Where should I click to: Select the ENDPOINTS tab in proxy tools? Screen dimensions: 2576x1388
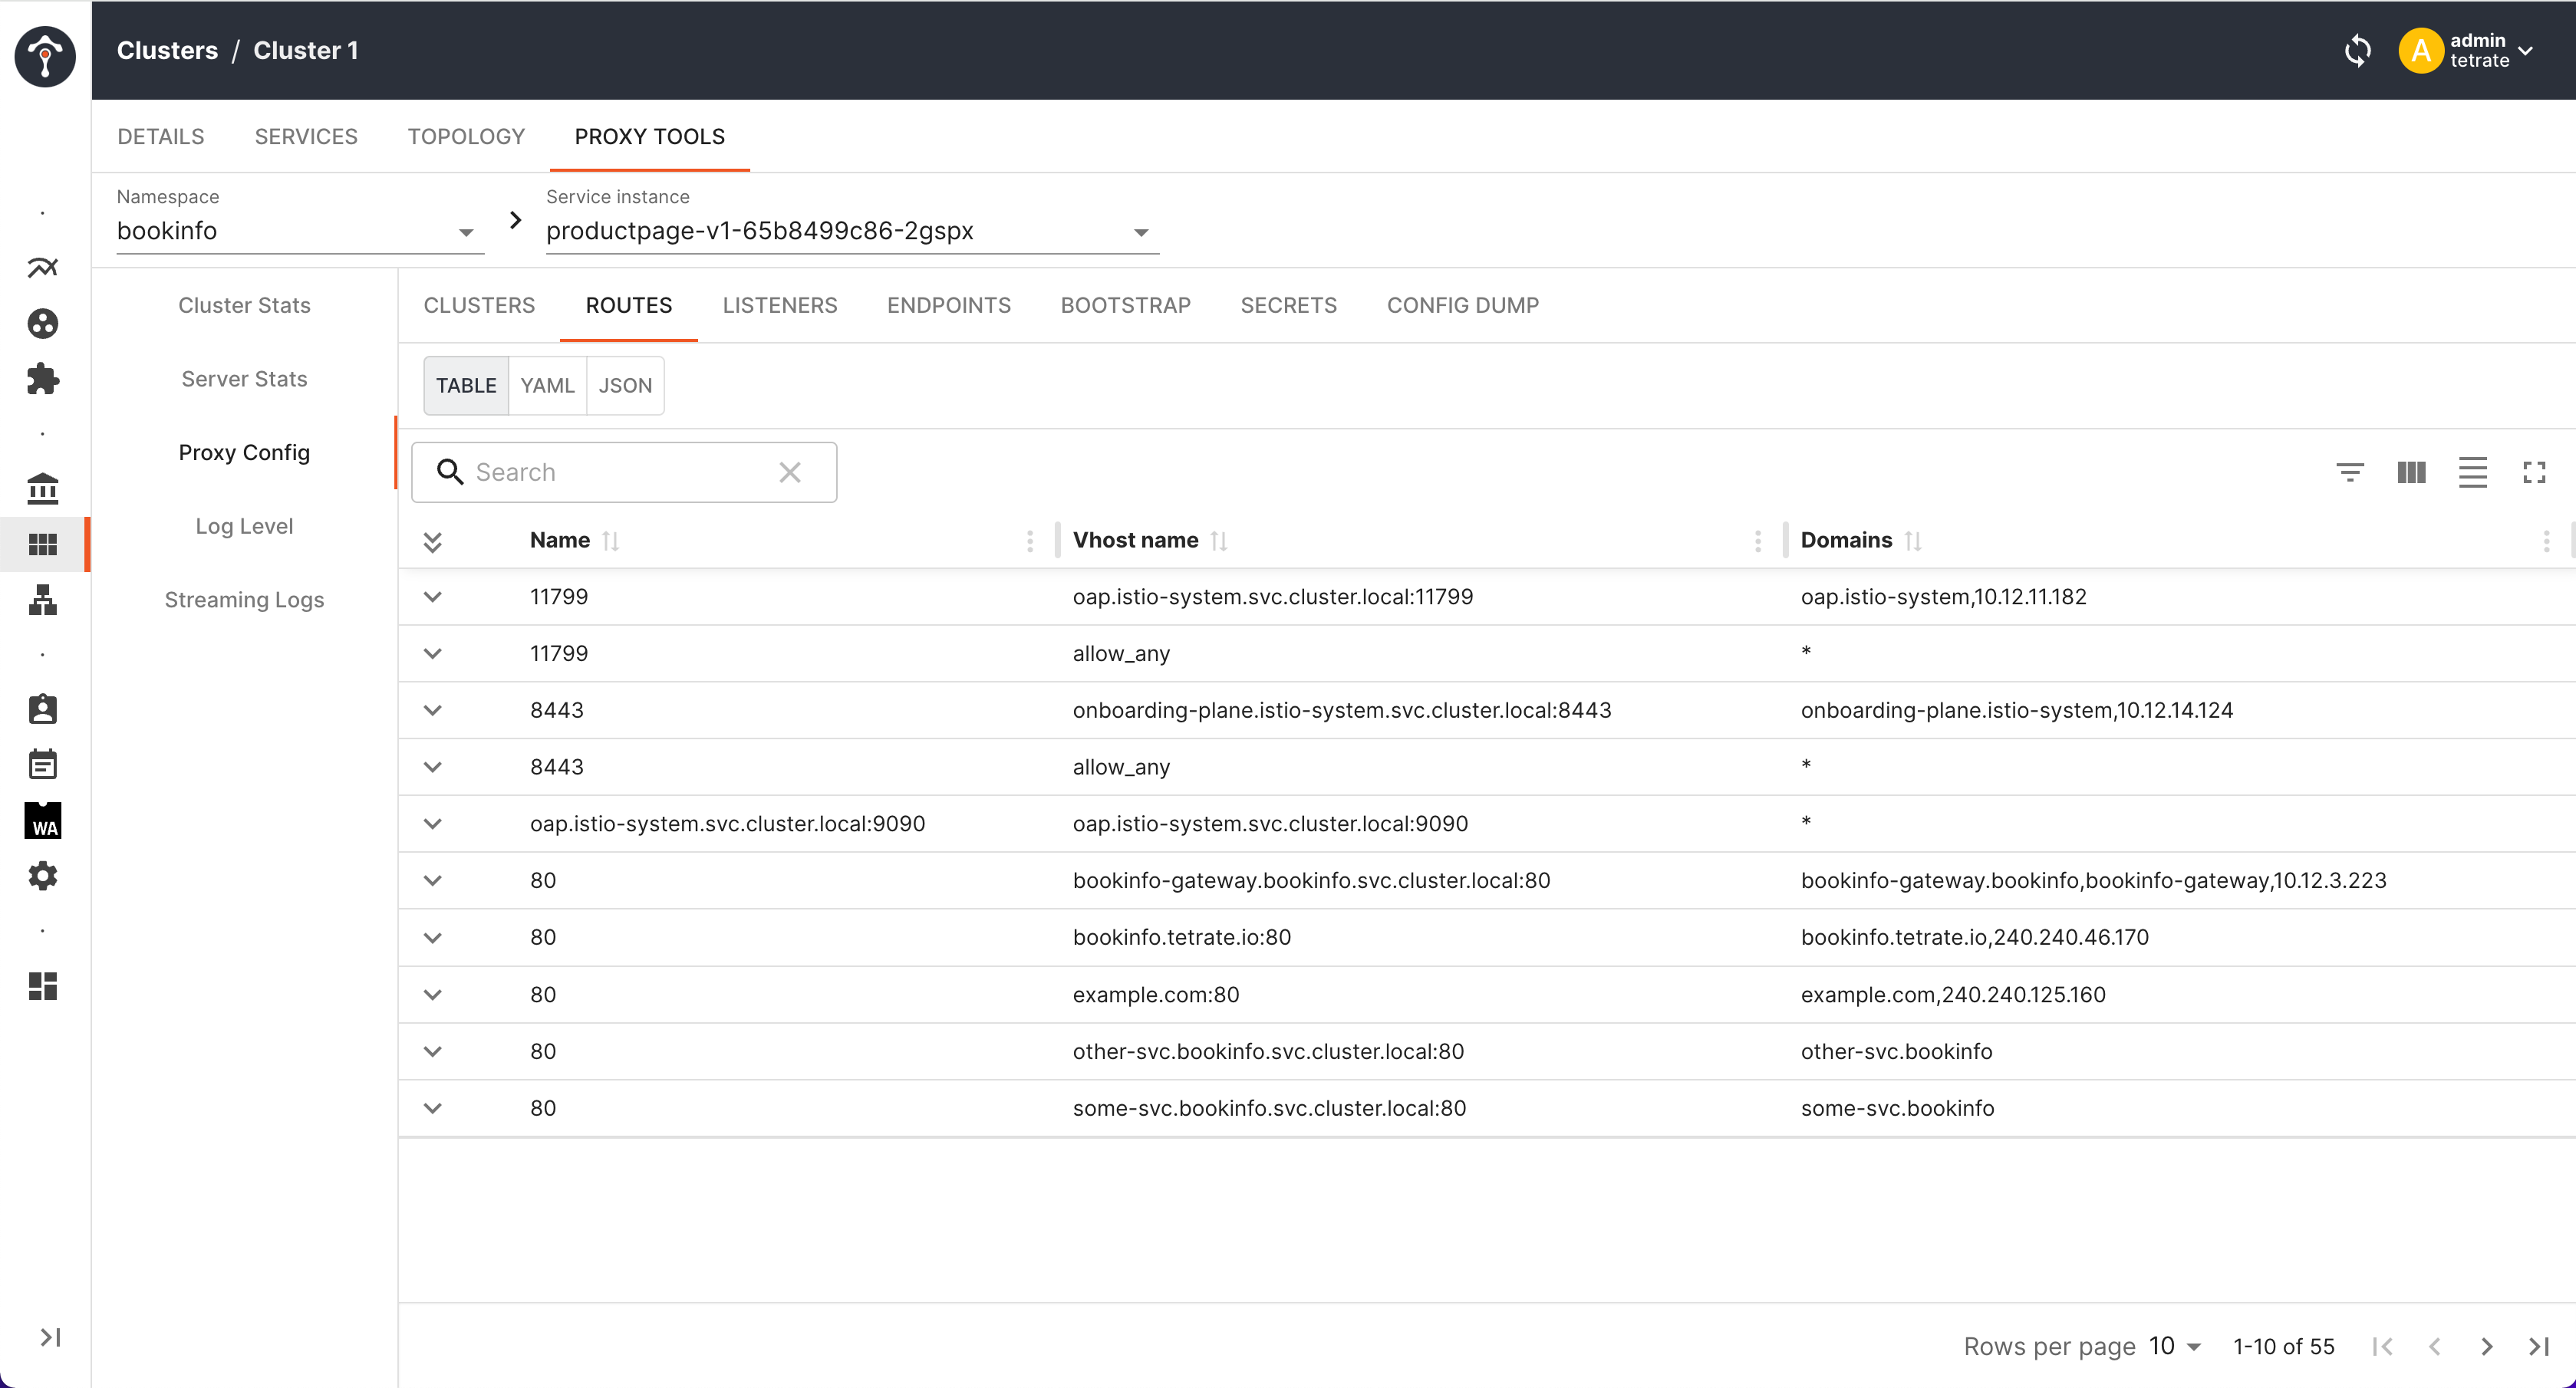point(949,304)
